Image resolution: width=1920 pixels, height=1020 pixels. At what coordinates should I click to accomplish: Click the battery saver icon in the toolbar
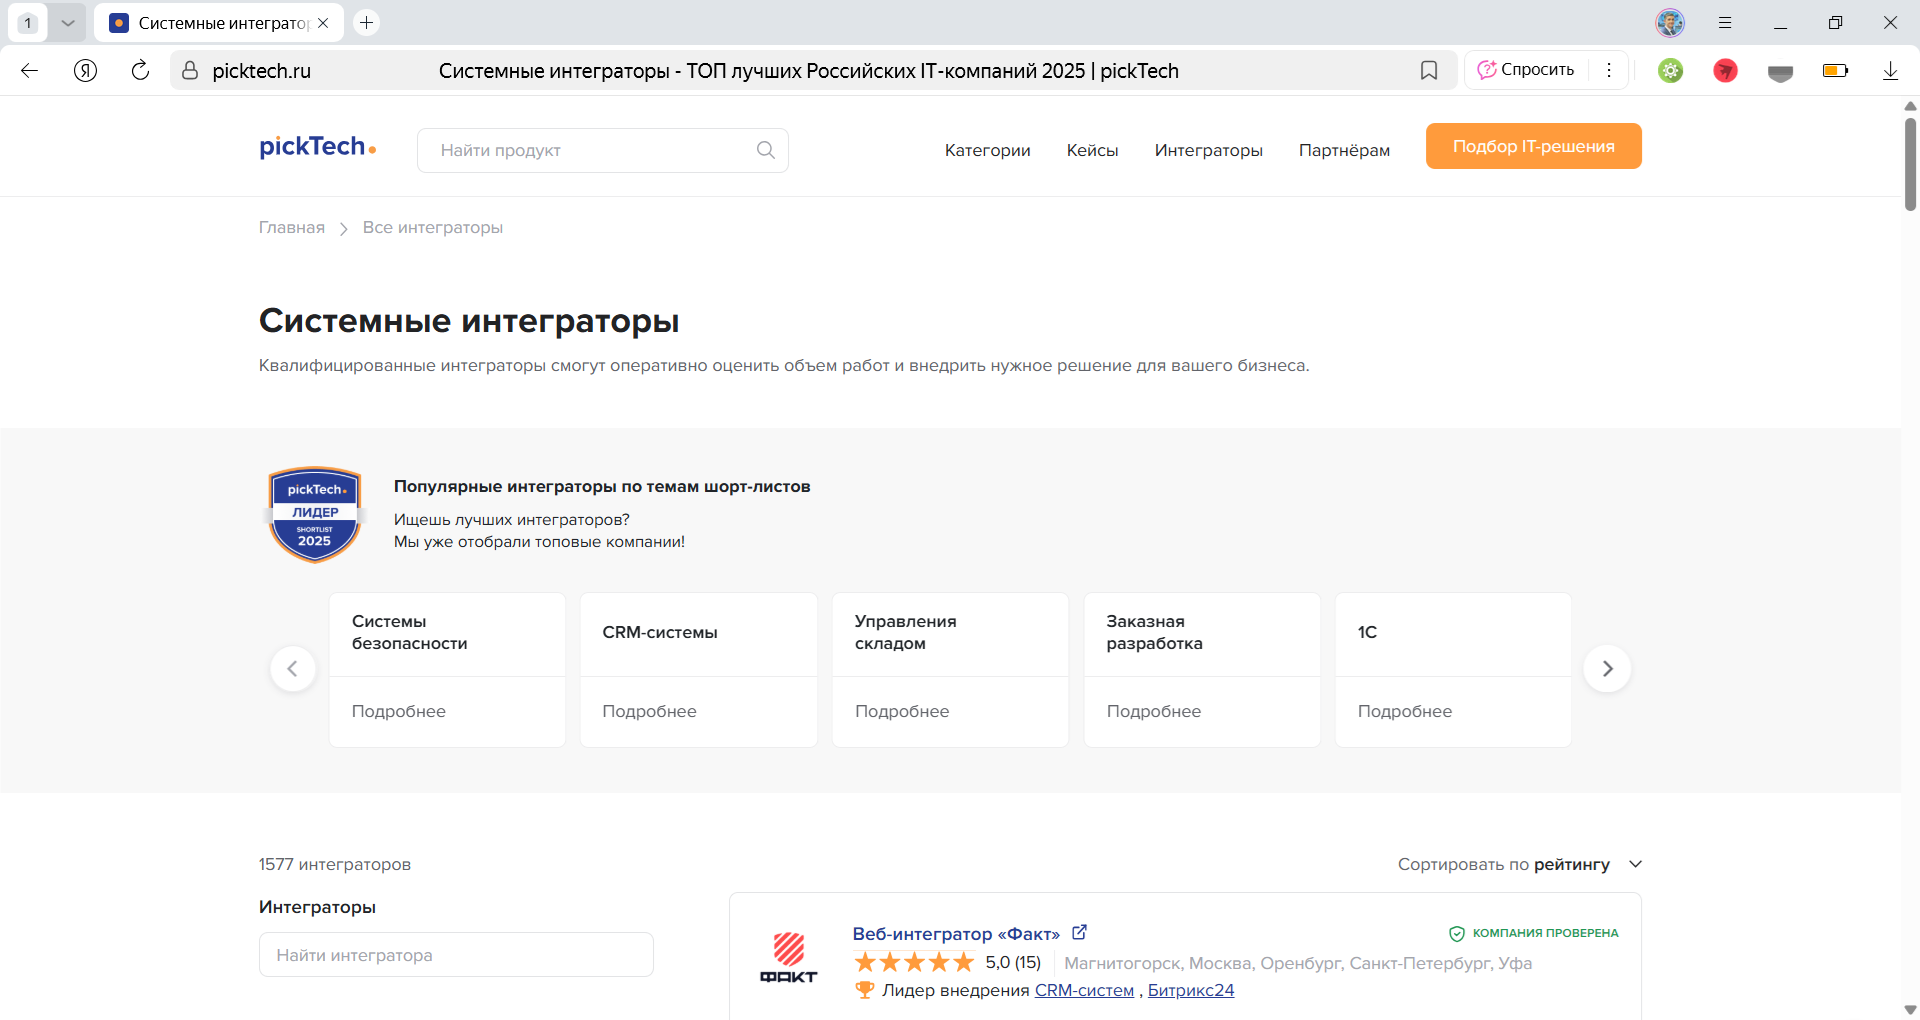pos(1835,70)
